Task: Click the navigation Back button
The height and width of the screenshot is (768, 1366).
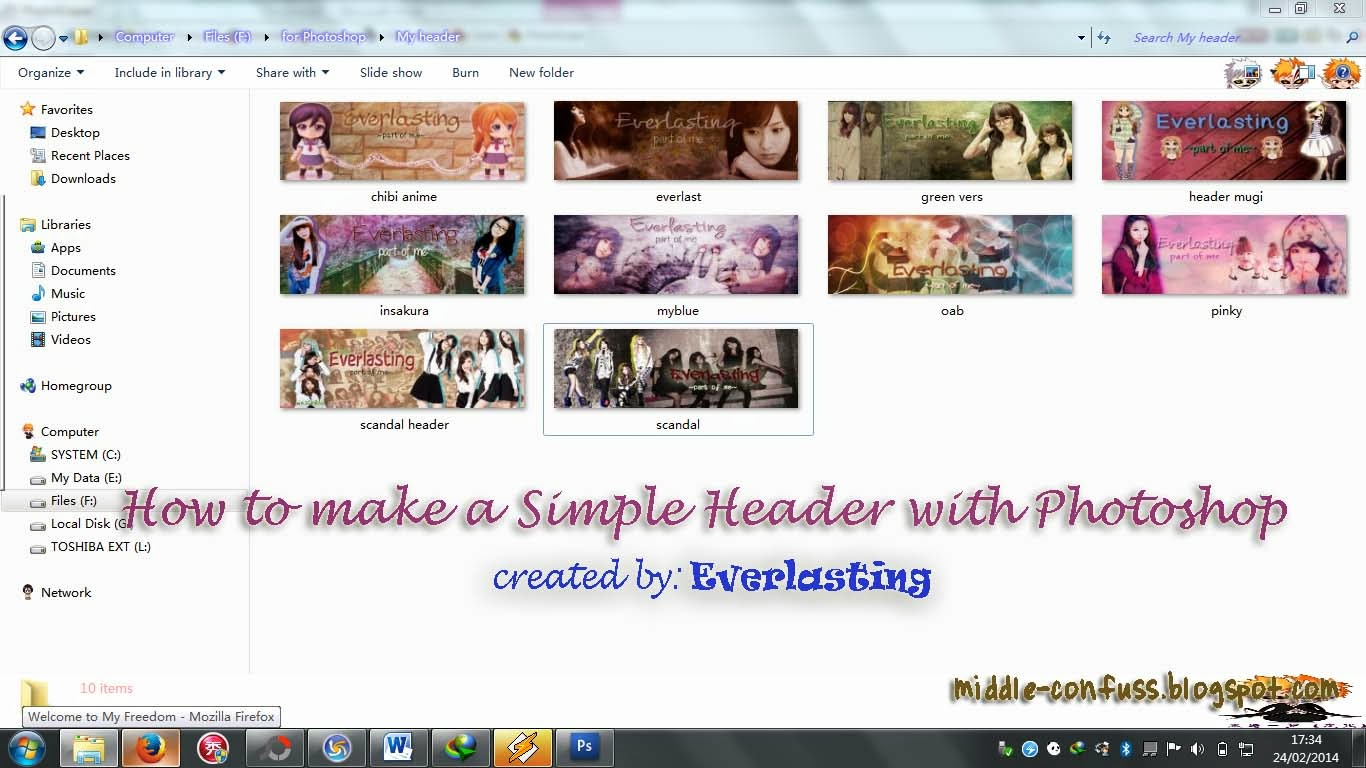Action: click(16, 38)
